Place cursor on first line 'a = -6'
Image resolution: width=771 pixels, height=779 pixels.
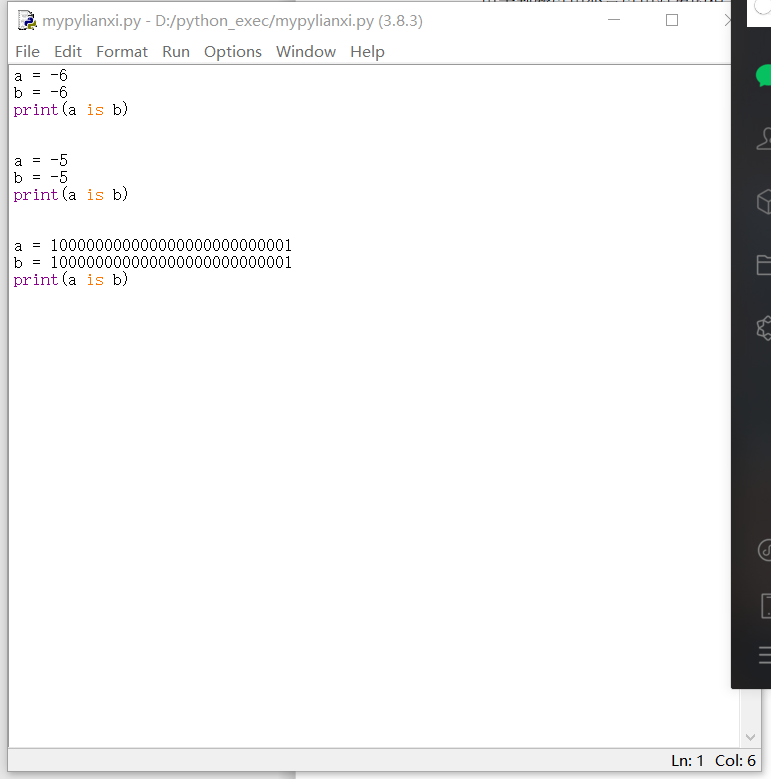click(41, 76)
